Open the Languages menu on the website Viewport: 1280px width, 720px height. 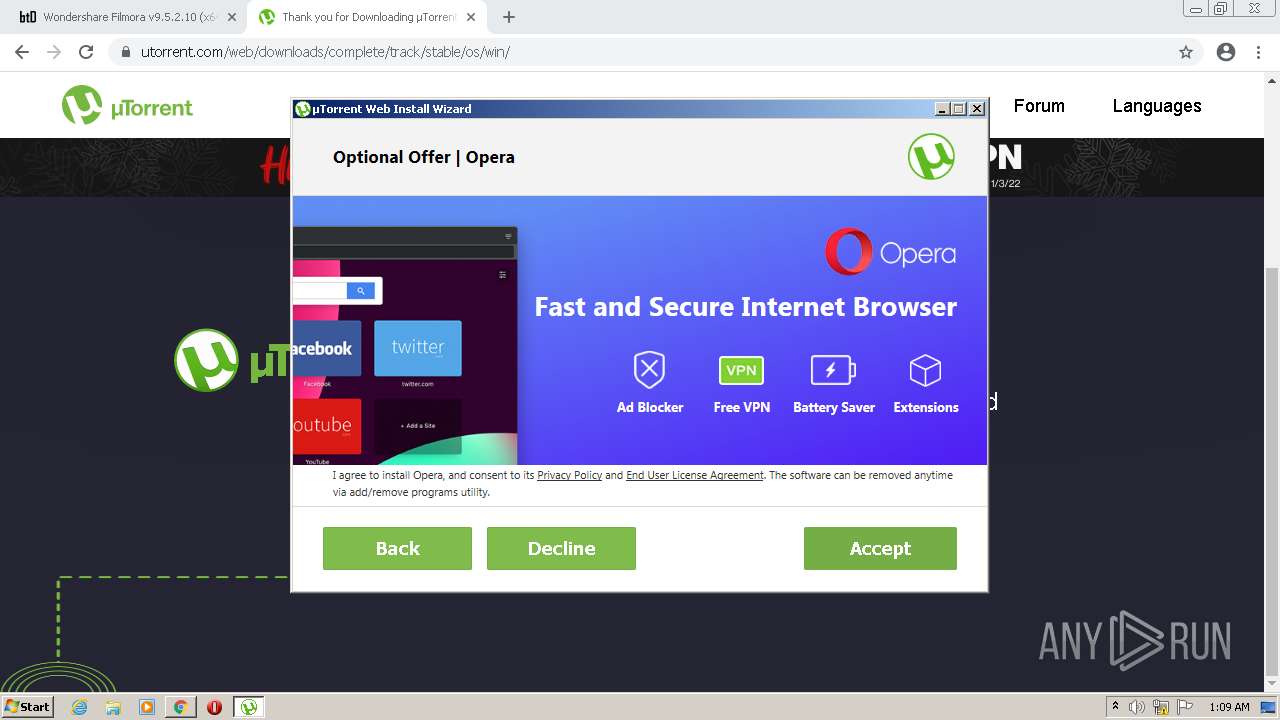tap(1157, 106)
